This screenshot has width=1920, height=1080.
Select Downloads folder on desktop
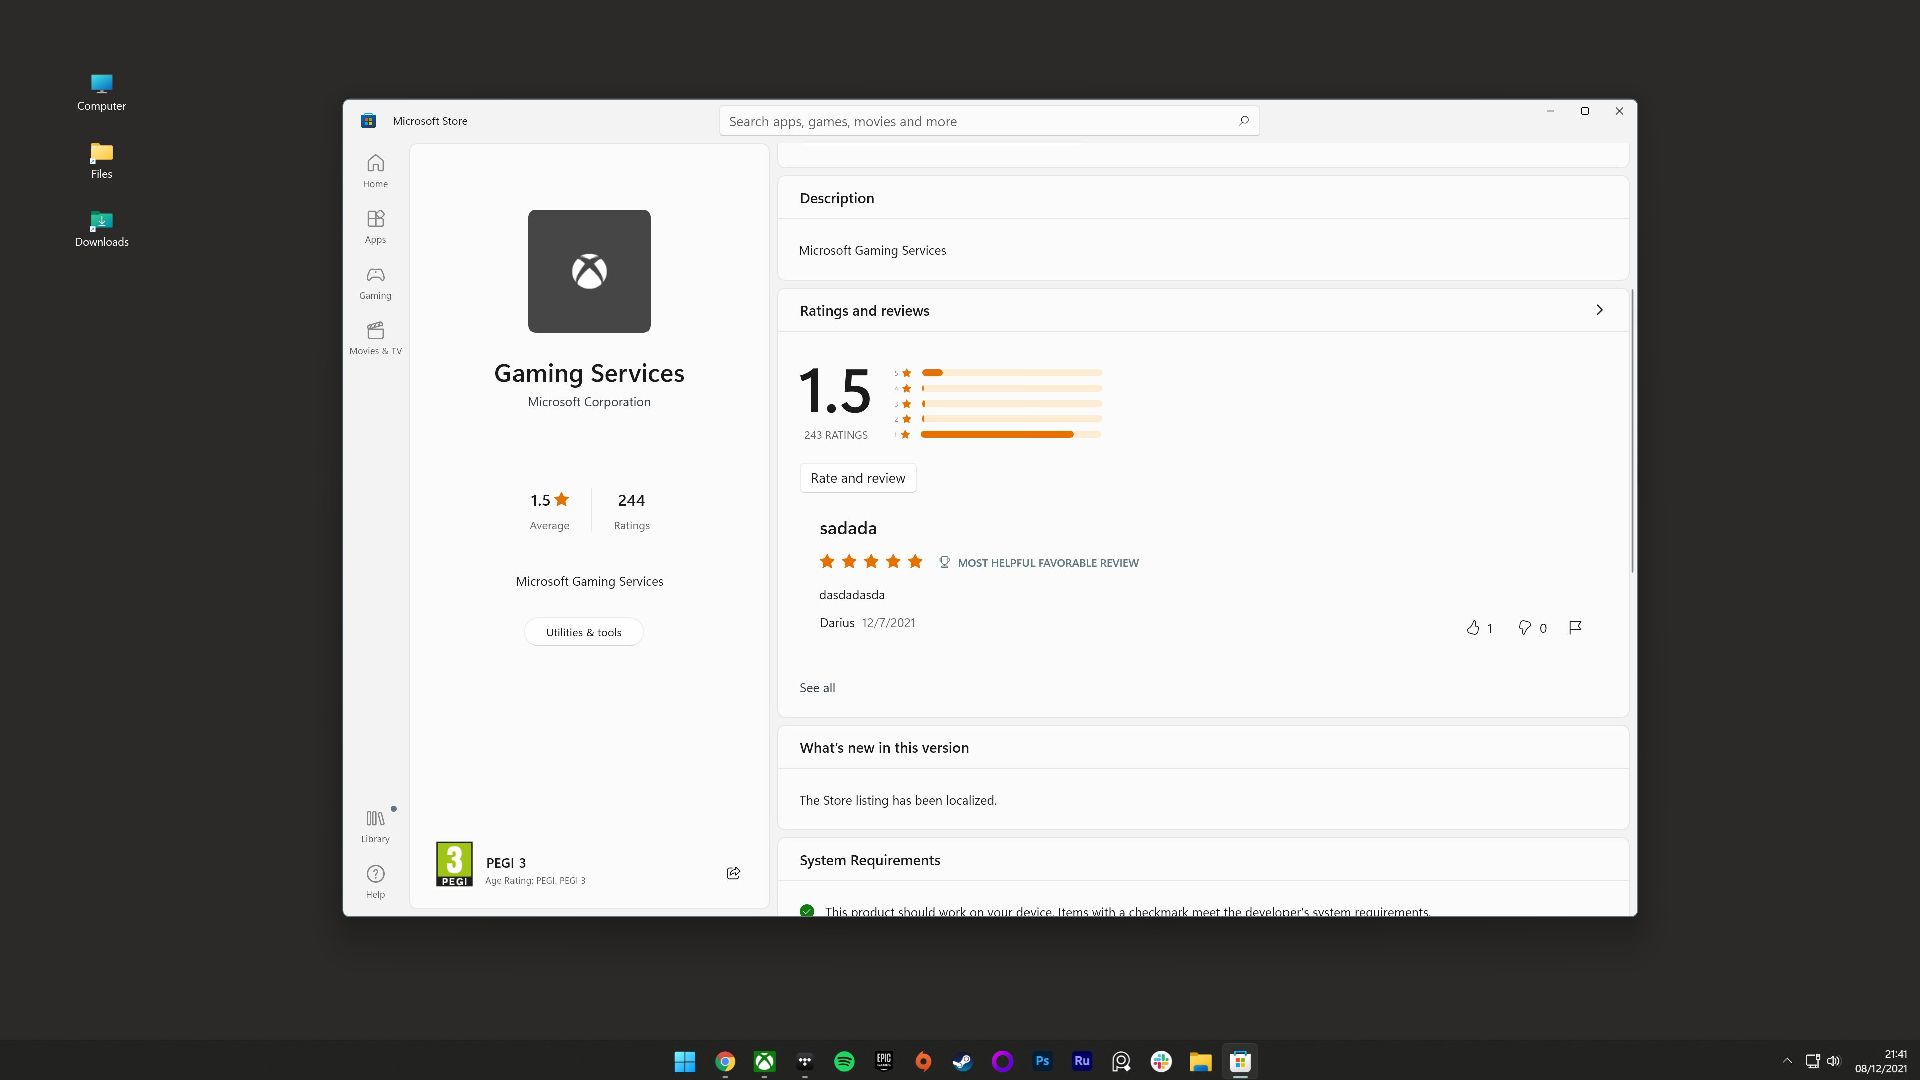pos(101,228)
